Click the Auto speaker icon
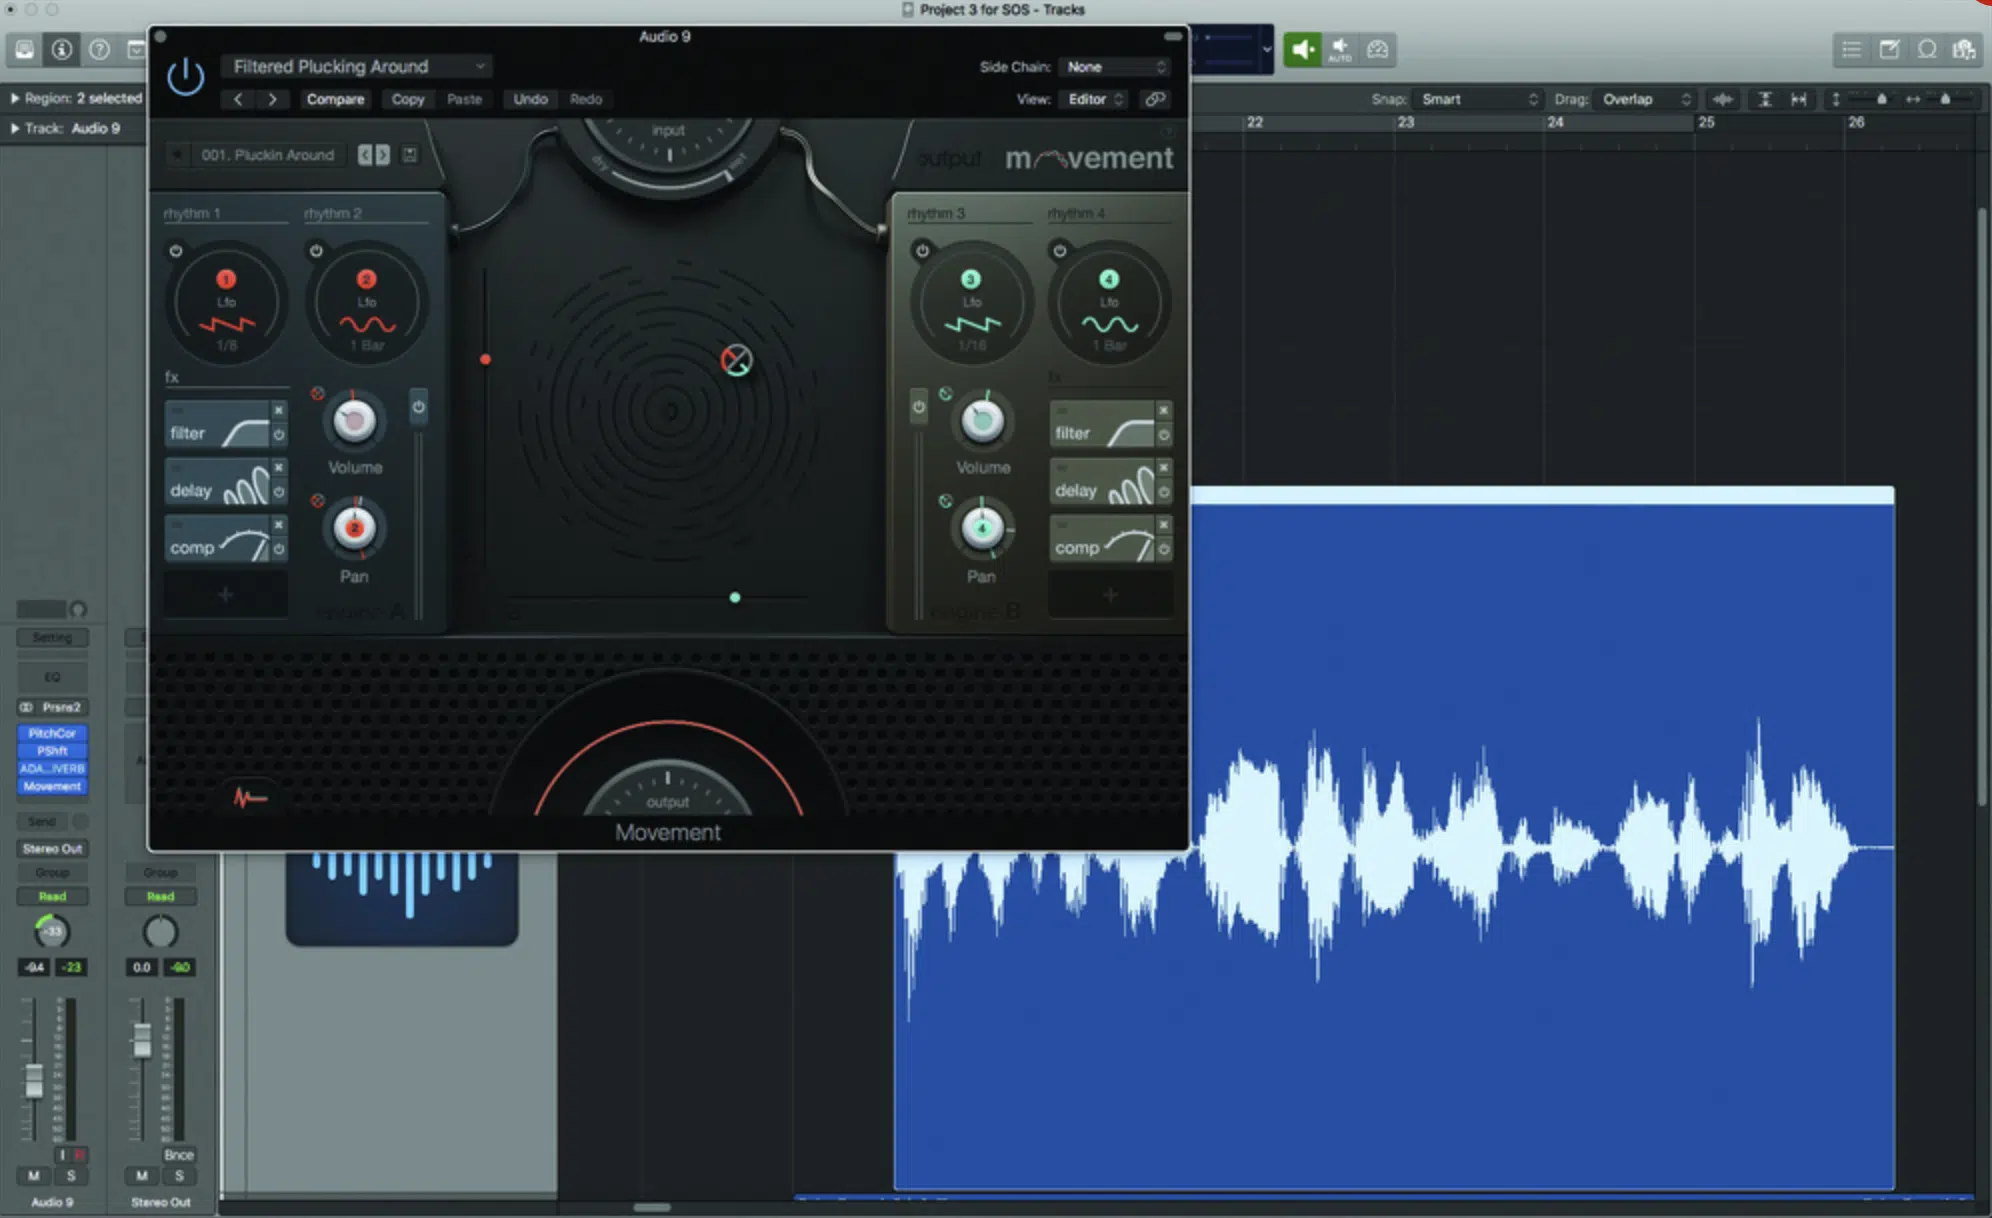The image size is (1992, 1218). coord(1340,49)
